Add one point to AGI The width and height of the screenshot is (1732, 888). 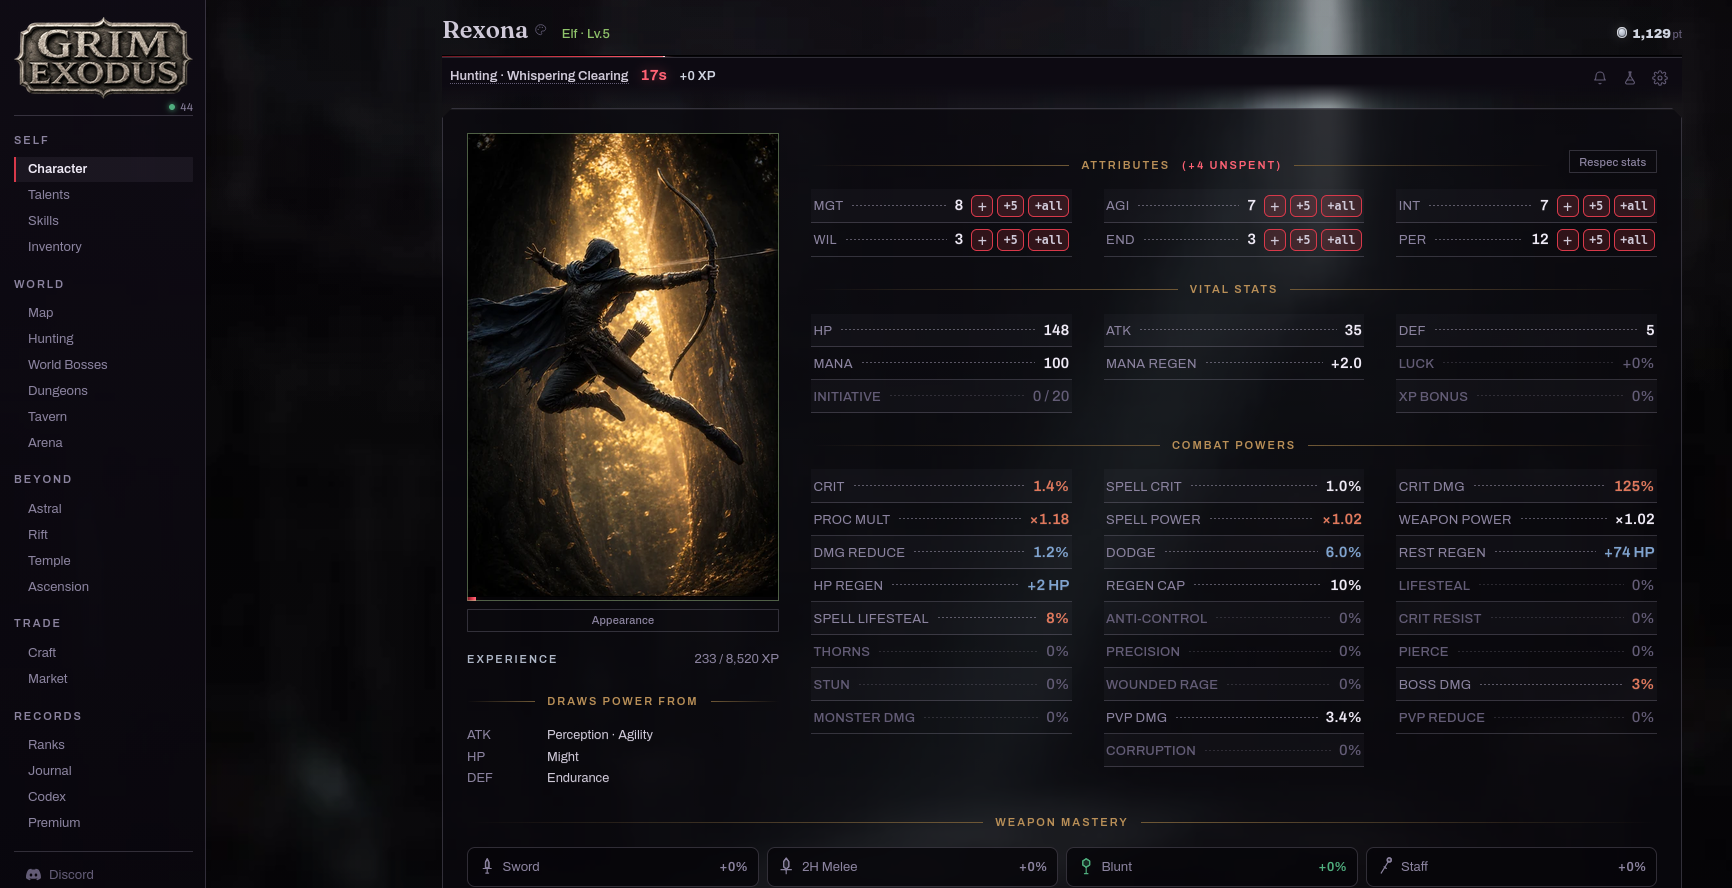click(1275, 206)
